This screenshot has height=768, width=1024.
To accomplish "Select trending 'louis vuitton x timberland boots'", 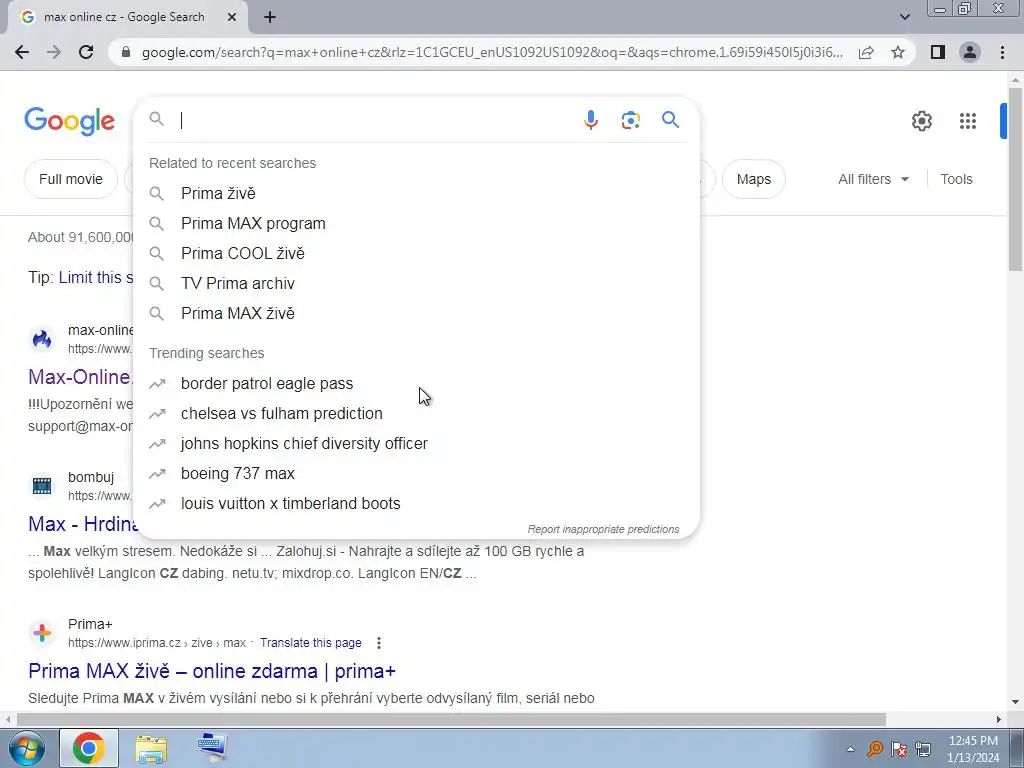I will tap(416, 504).
